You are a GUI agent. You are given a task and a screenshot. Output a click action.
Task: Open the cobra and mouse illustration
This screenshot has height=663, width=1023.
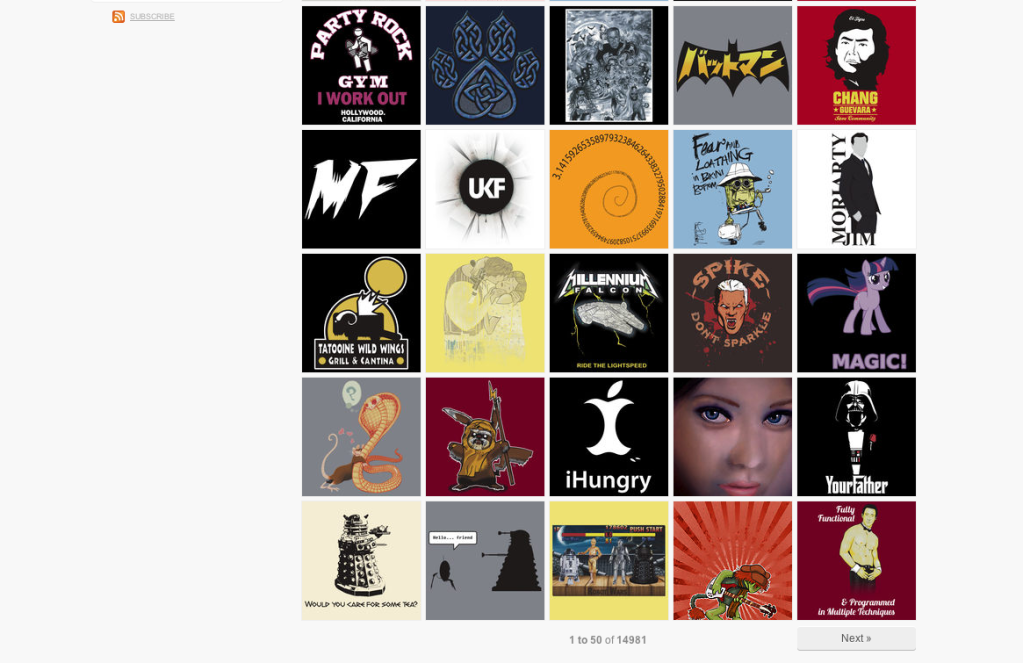click(361, 437)
